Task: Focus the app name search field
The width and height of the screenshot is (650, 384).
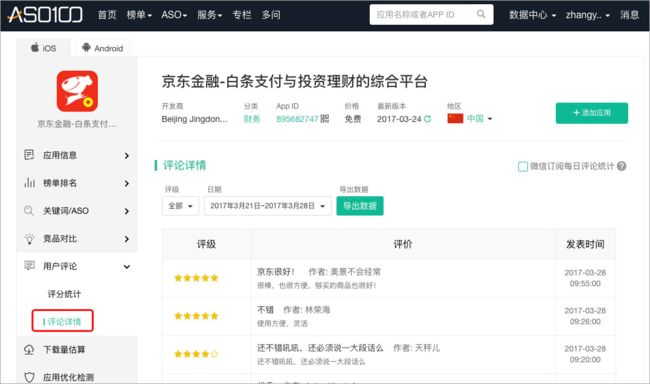Action: pyautogui.click(x=423, y=15)
